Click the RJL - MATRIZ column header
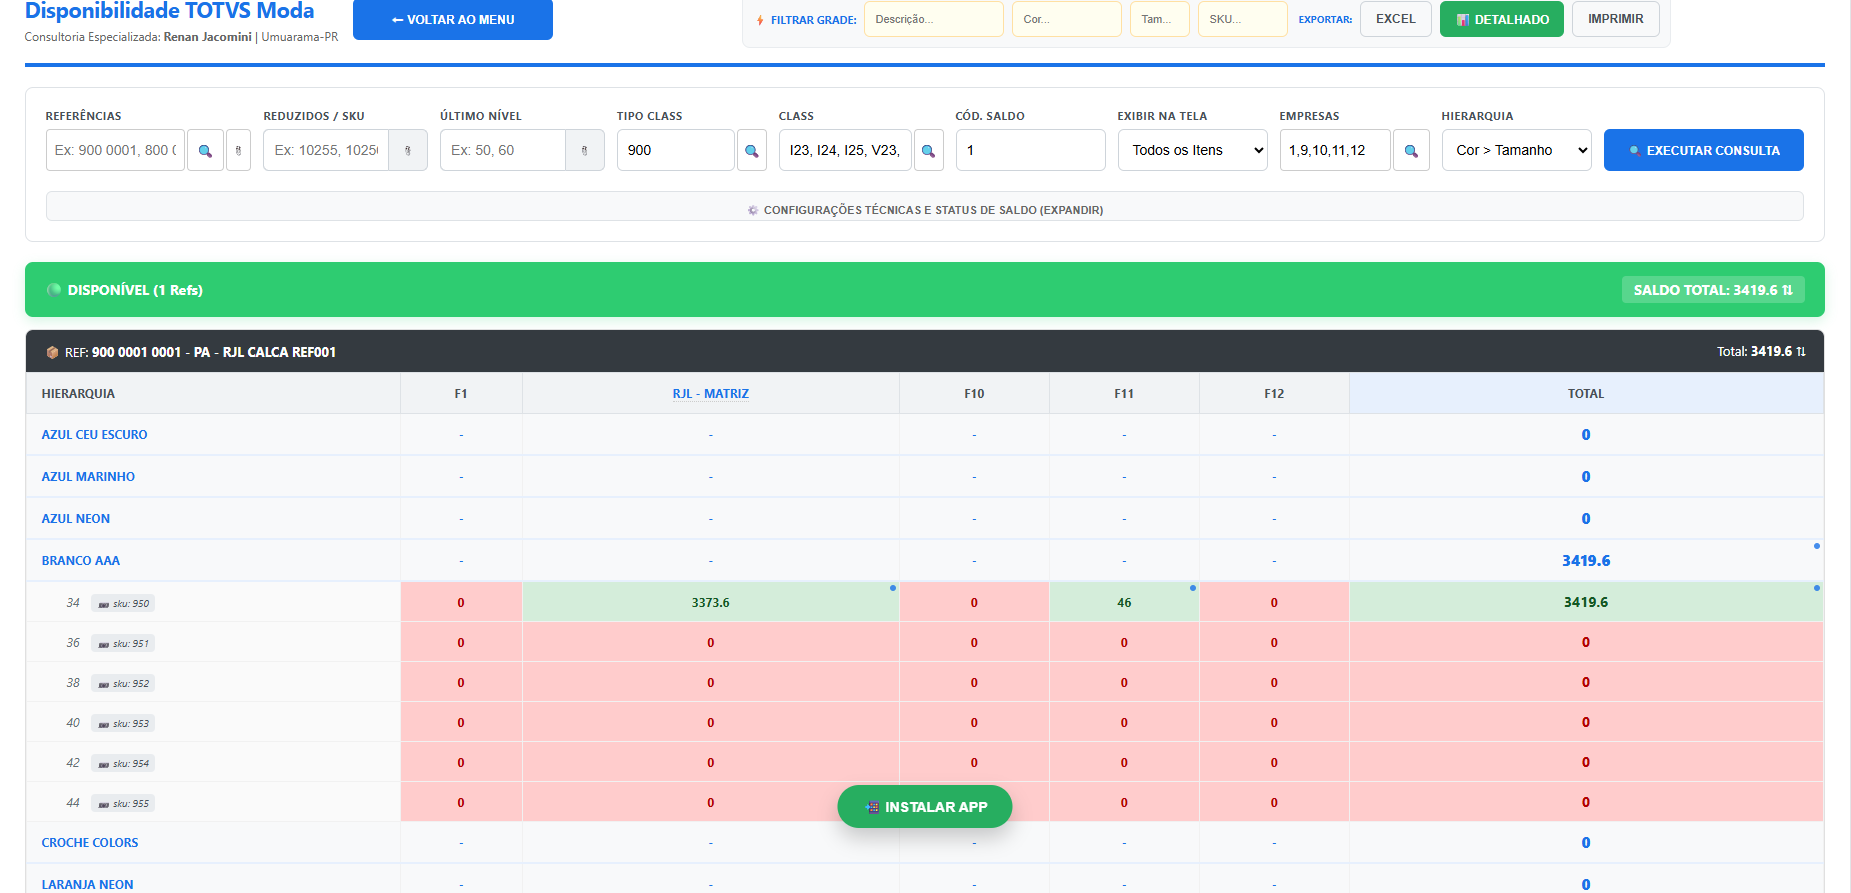 [x=710, y=394]
